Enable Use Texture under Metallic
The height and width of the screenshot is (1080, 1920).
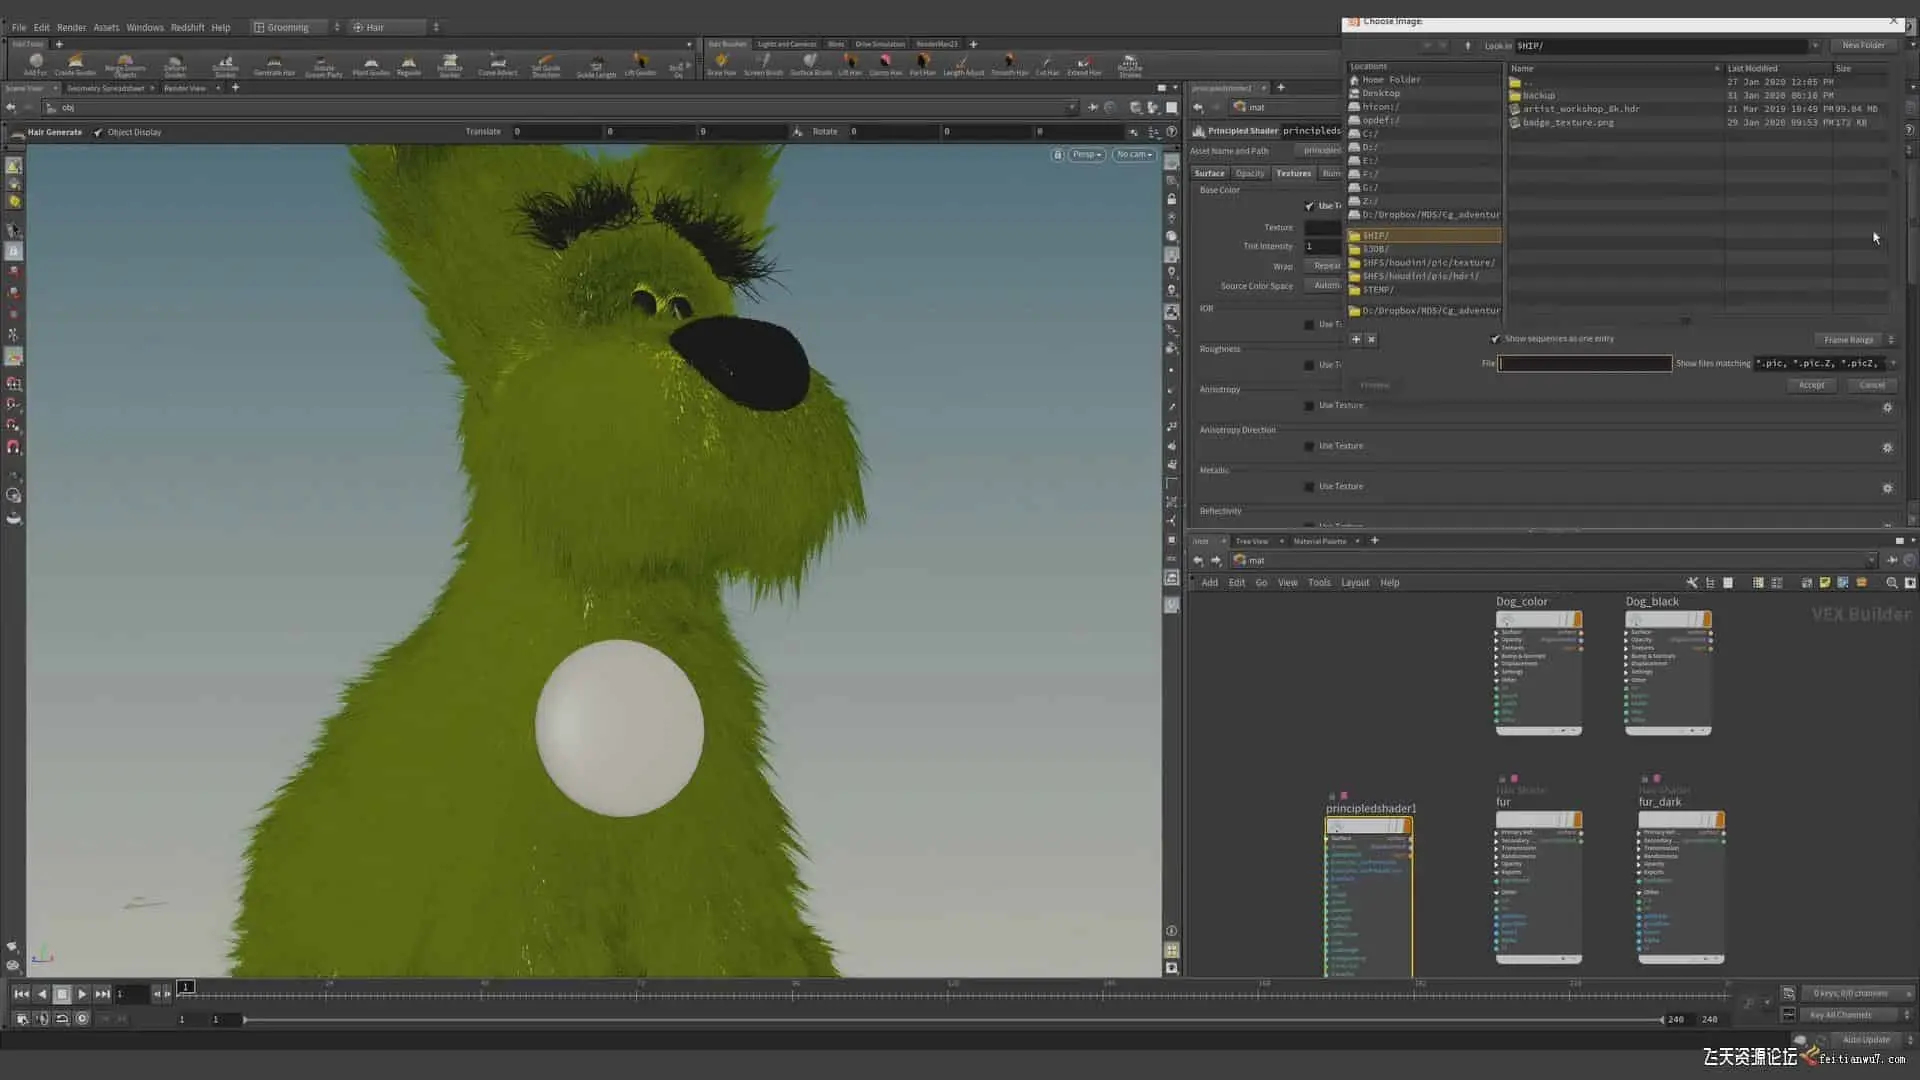click(1309, 487)
